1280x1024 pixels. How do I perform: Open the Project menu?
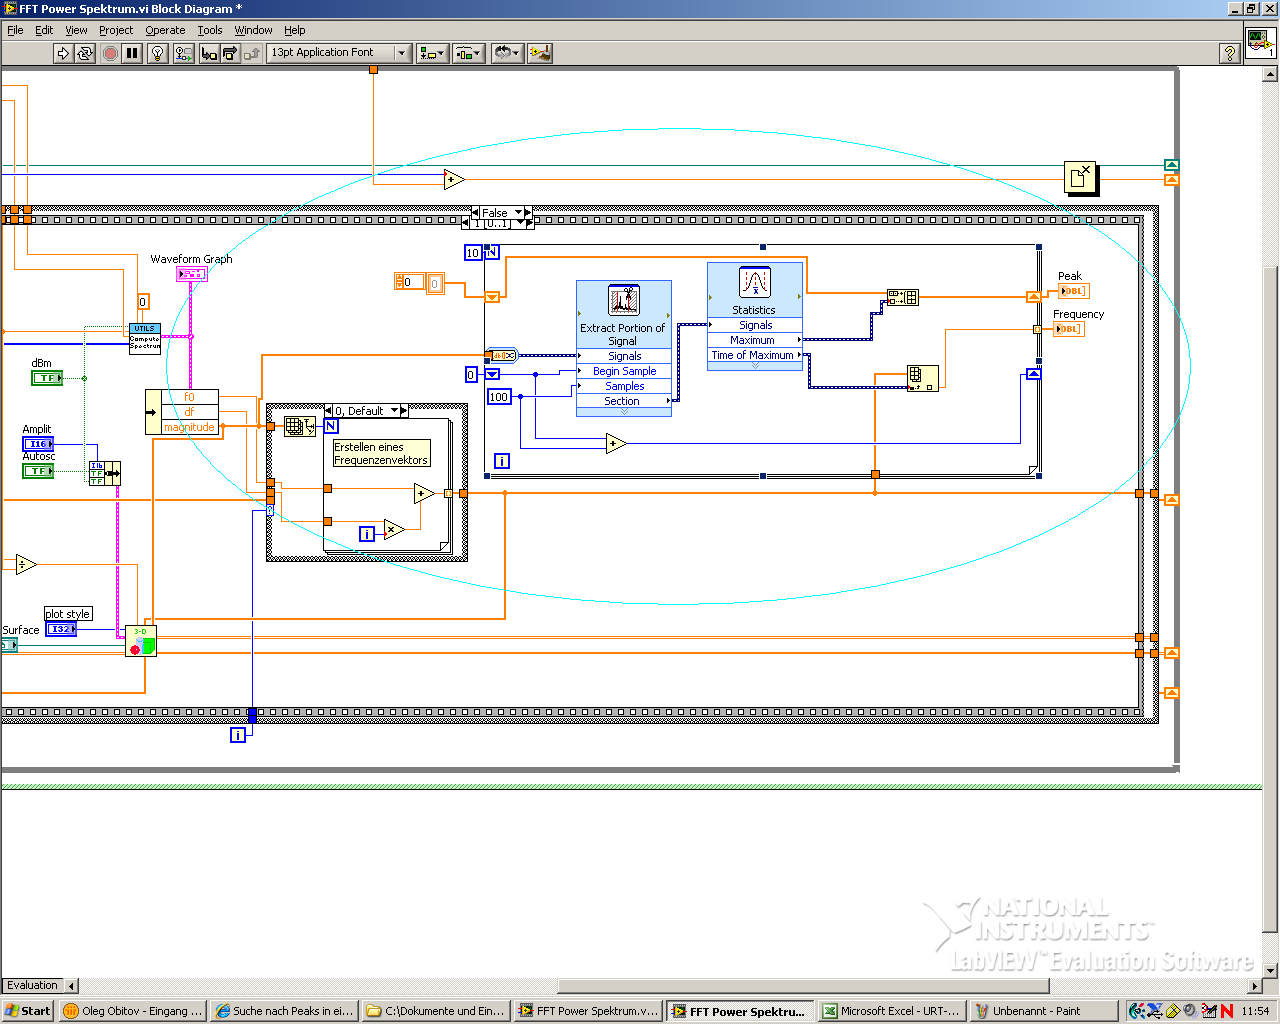click(x=116, y=30)
